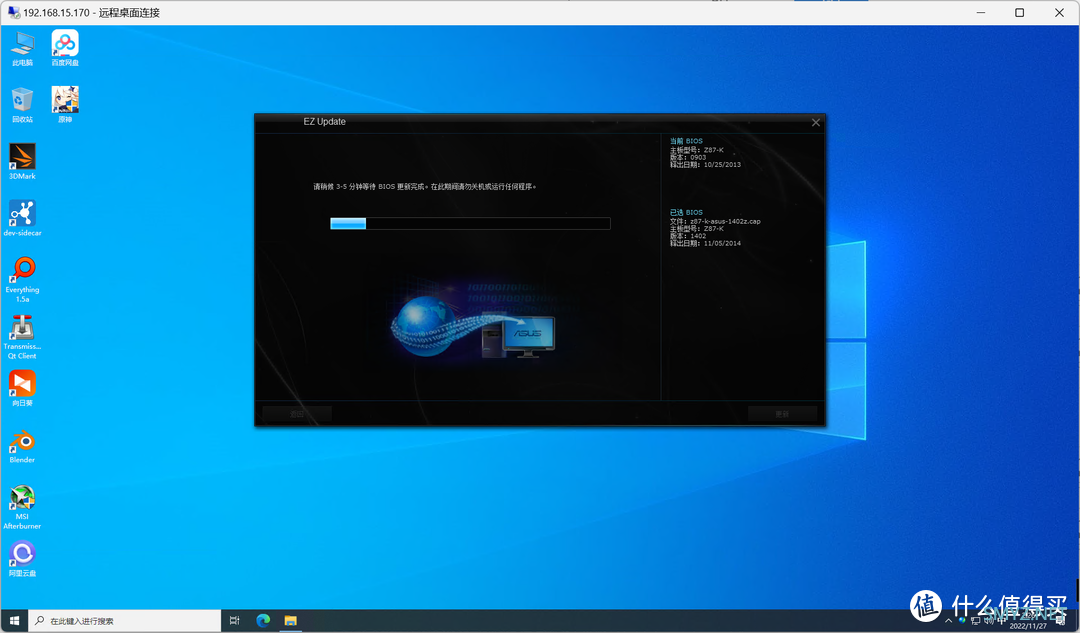Open the 百度网盘 desktop icon
This screenshot has width=1080, height=633.
(65, 48)
